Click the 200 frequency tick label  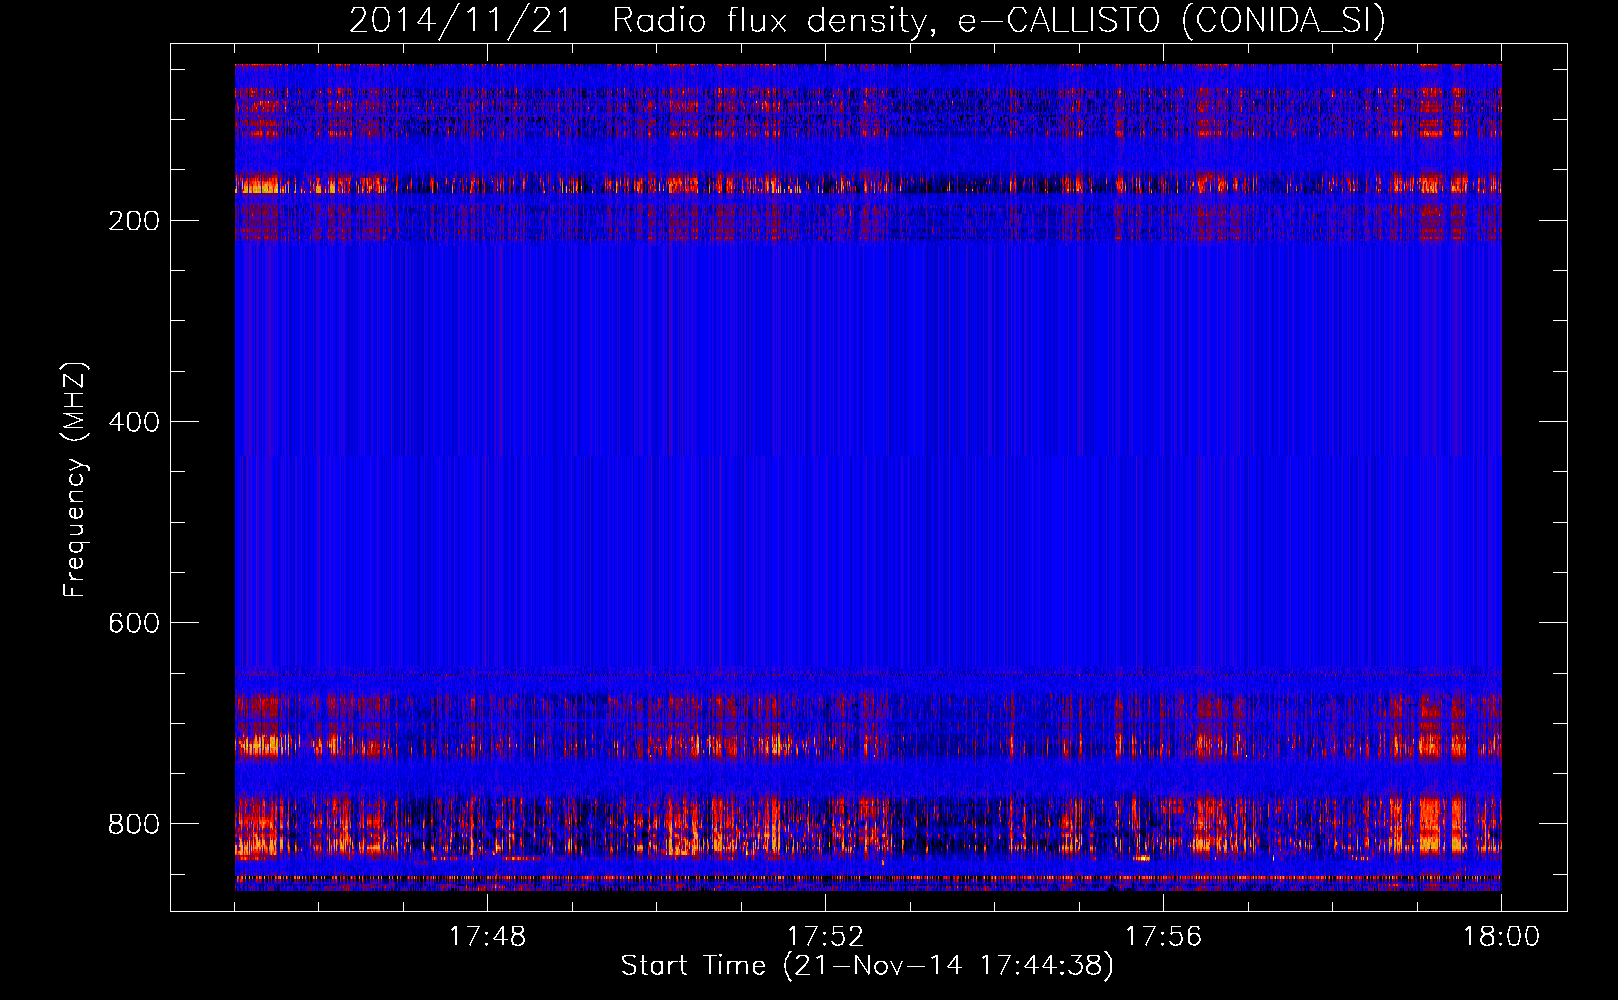134,221
